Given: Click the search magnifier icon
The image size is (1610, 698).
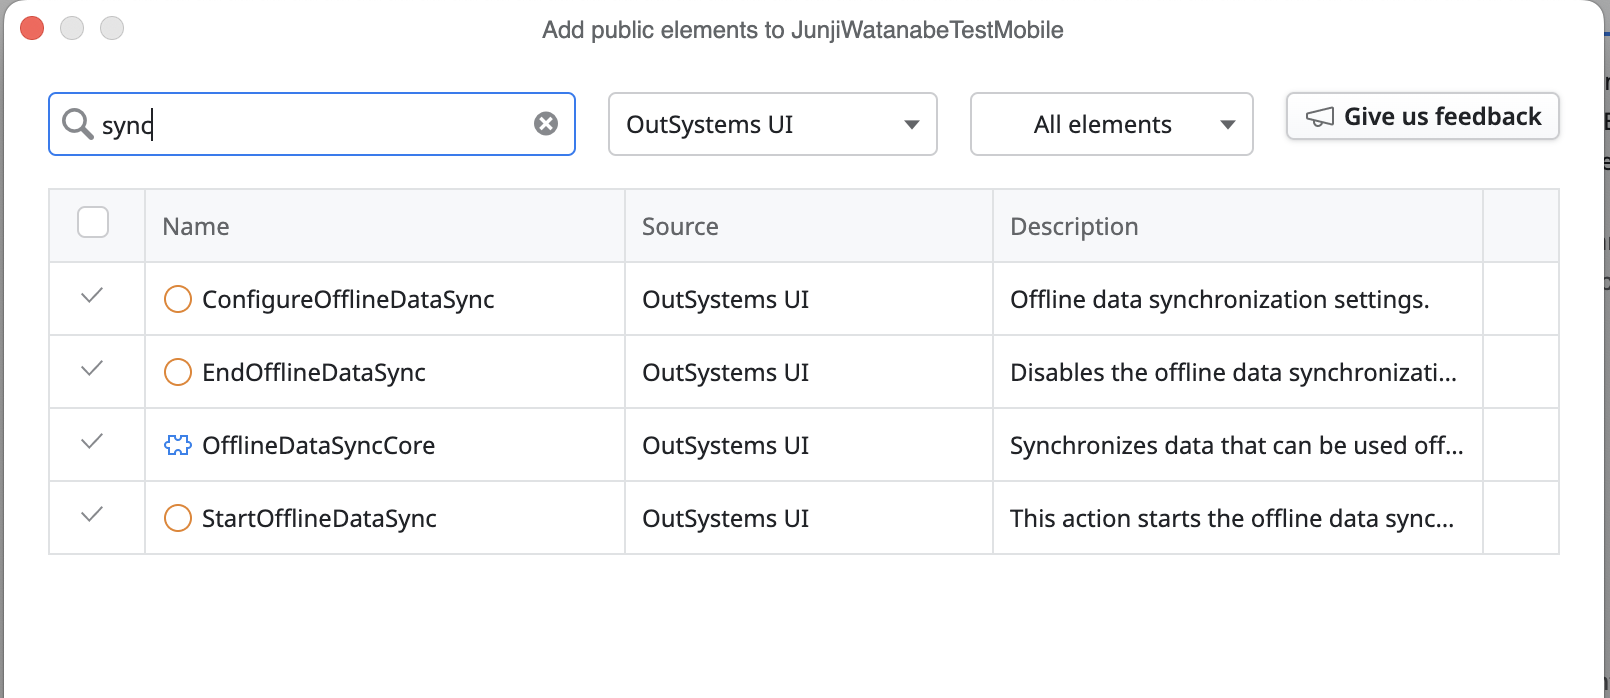Looking at the screenshot, I should [77, 124].
